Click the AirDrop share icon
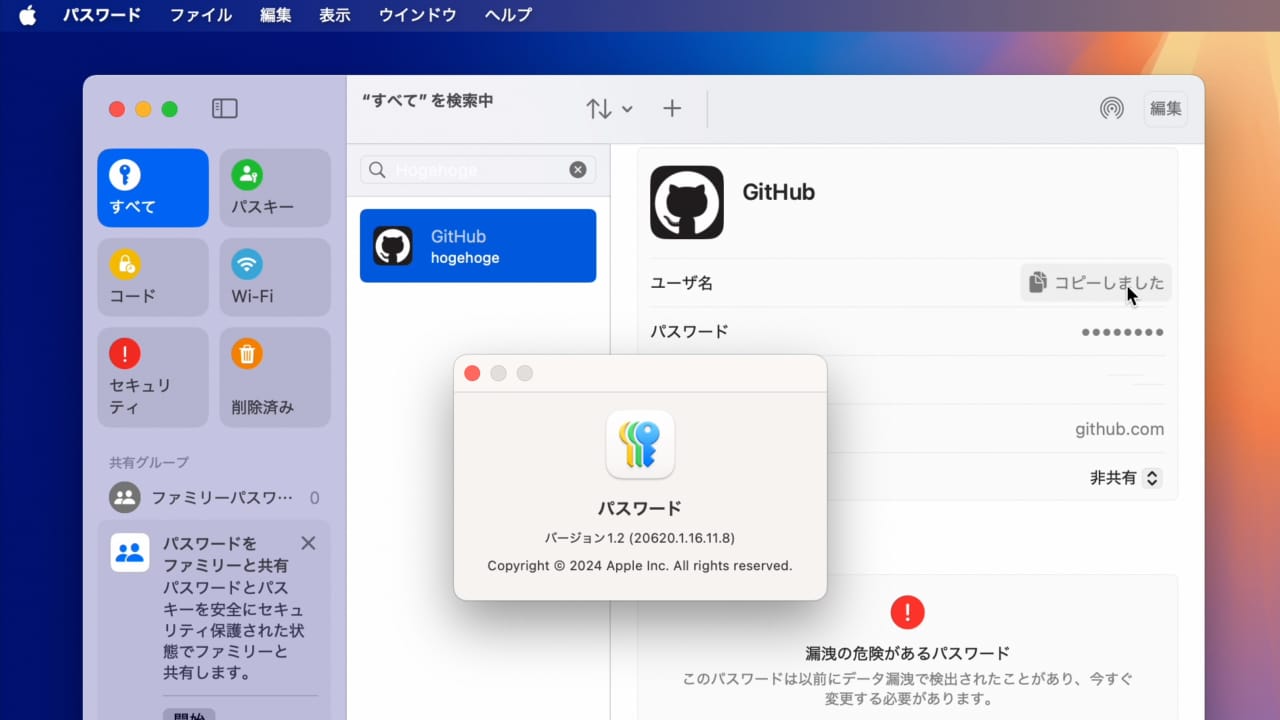This screenshot has height=720, width=1280. click(1111, 109)
